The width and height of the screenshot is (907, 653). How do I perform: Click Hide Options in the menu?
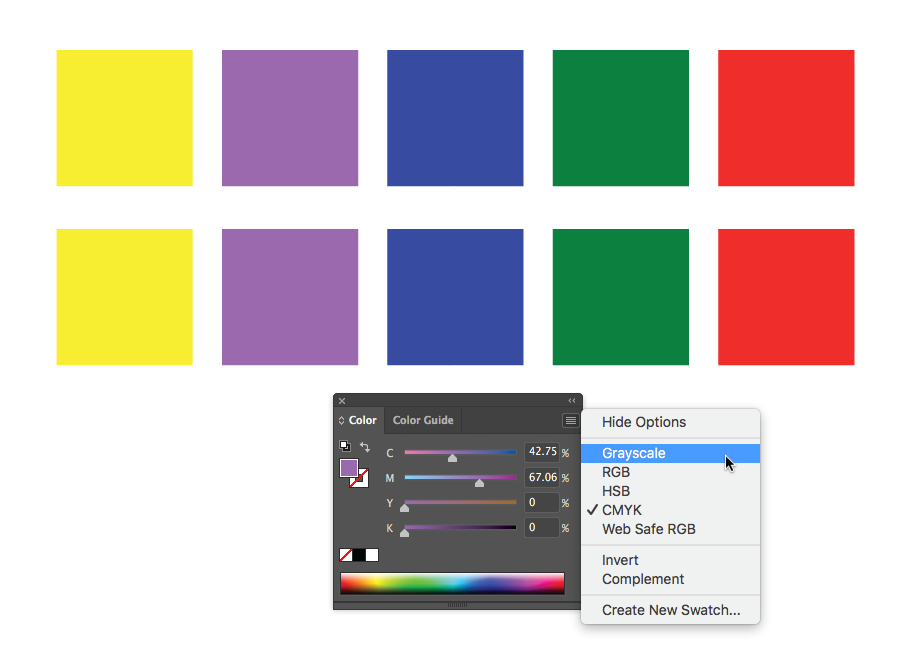click(x=644, y=422)
